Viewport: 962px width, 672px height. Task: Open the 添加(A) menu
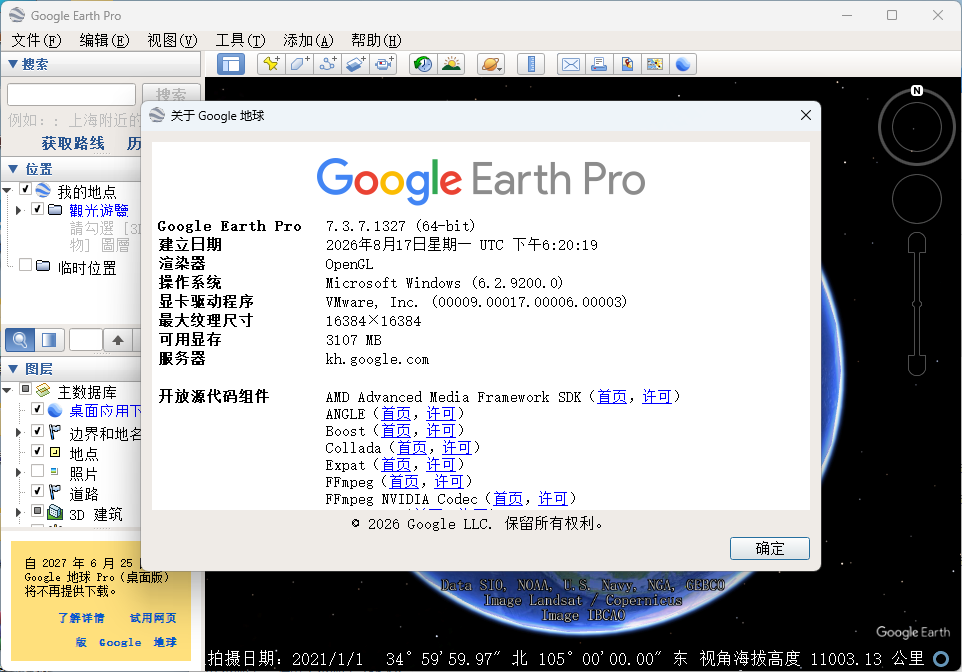coord(308,41)
